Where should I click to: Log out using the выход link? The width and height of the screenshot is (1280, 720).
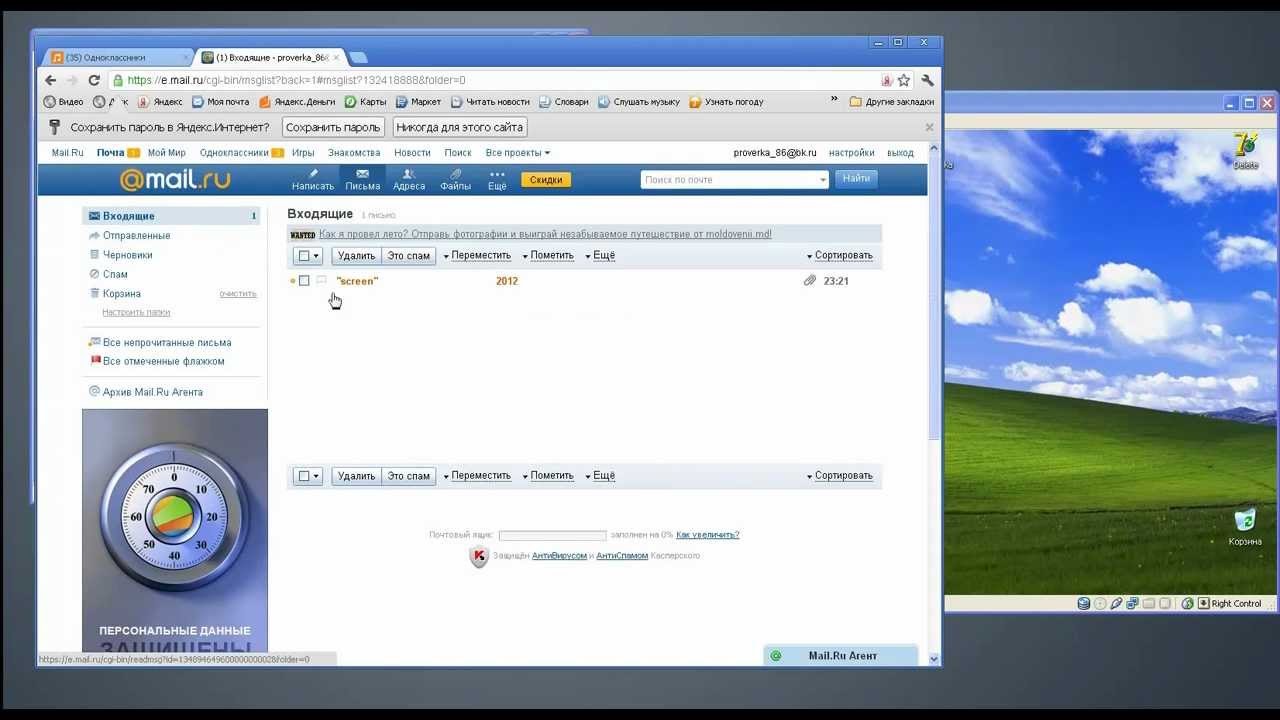(900, 153)
